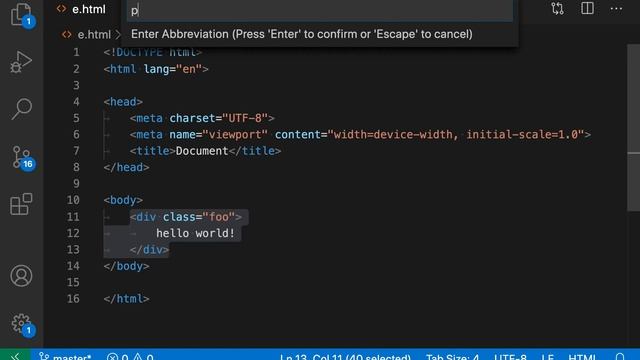The image size is (640, 360).
Task: Open the Manage gear menu
Action: click(x=22, y=325)
